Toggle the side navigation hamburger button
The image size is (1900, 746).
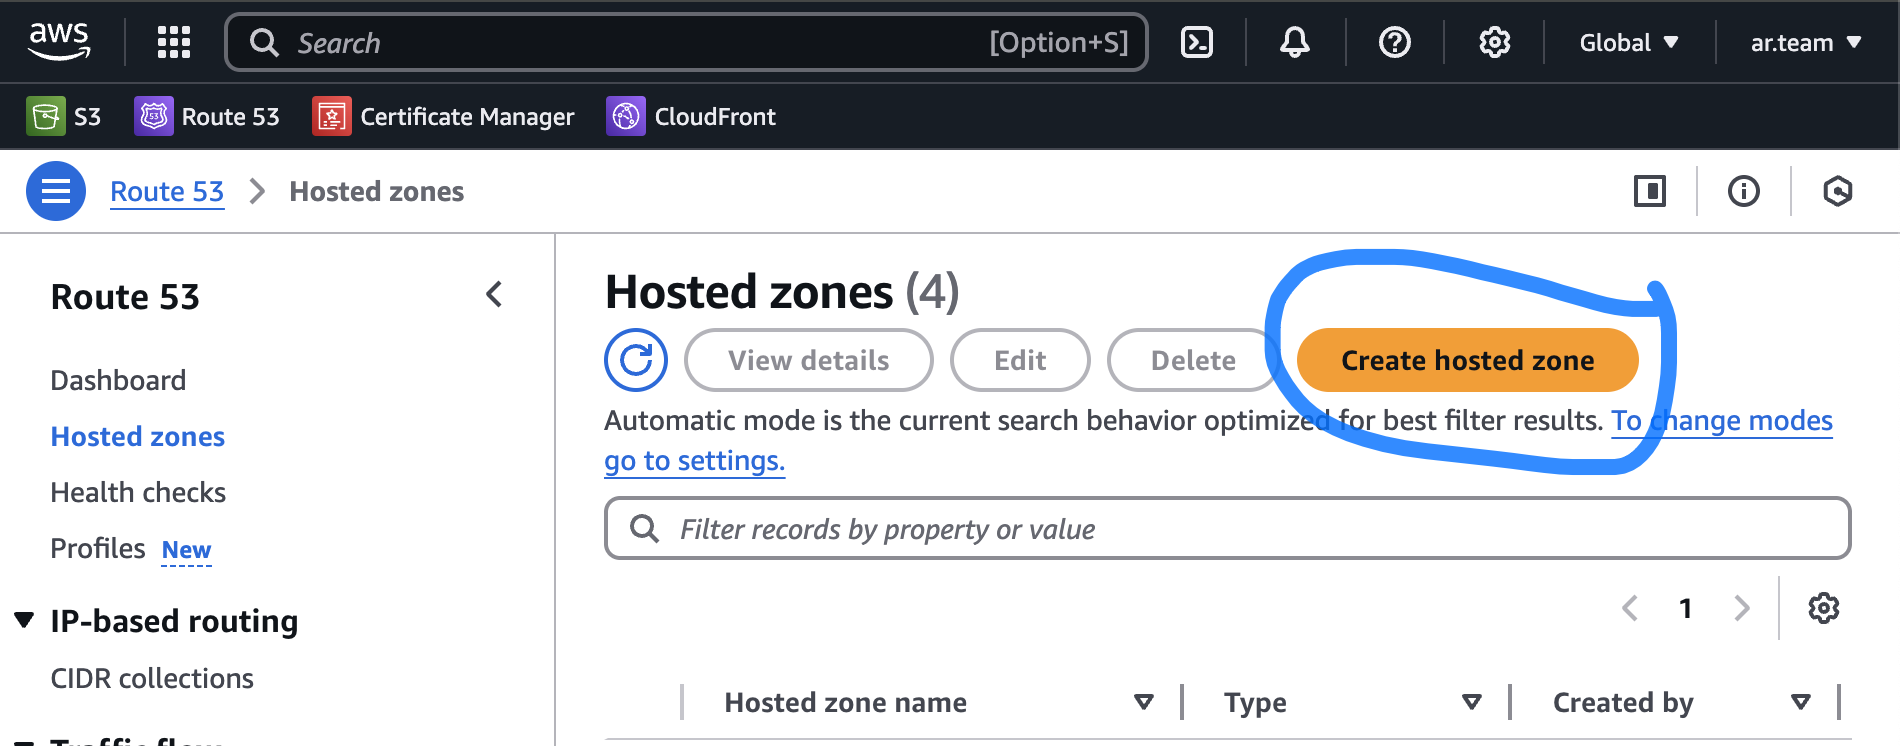pos(56,191)
